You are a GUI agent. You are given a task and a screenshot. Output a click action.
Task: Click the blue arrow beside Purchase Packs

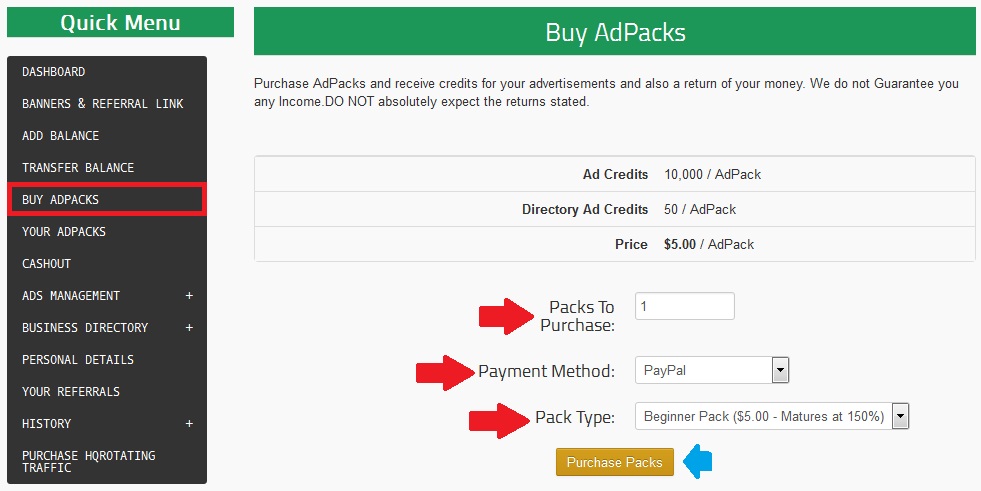click(x=697, y=462)
